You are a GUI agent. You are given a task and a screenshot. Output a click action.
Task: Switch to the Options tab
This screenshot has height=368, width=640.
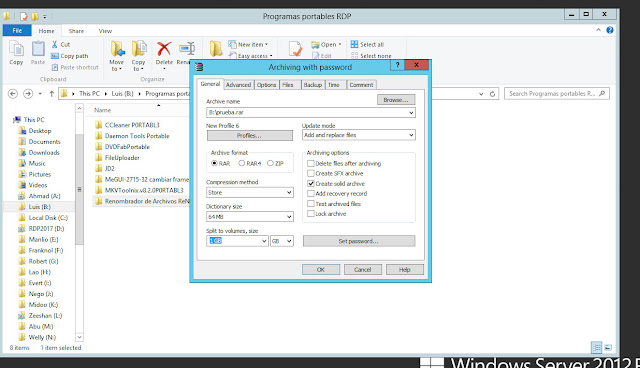click(267, 85)
